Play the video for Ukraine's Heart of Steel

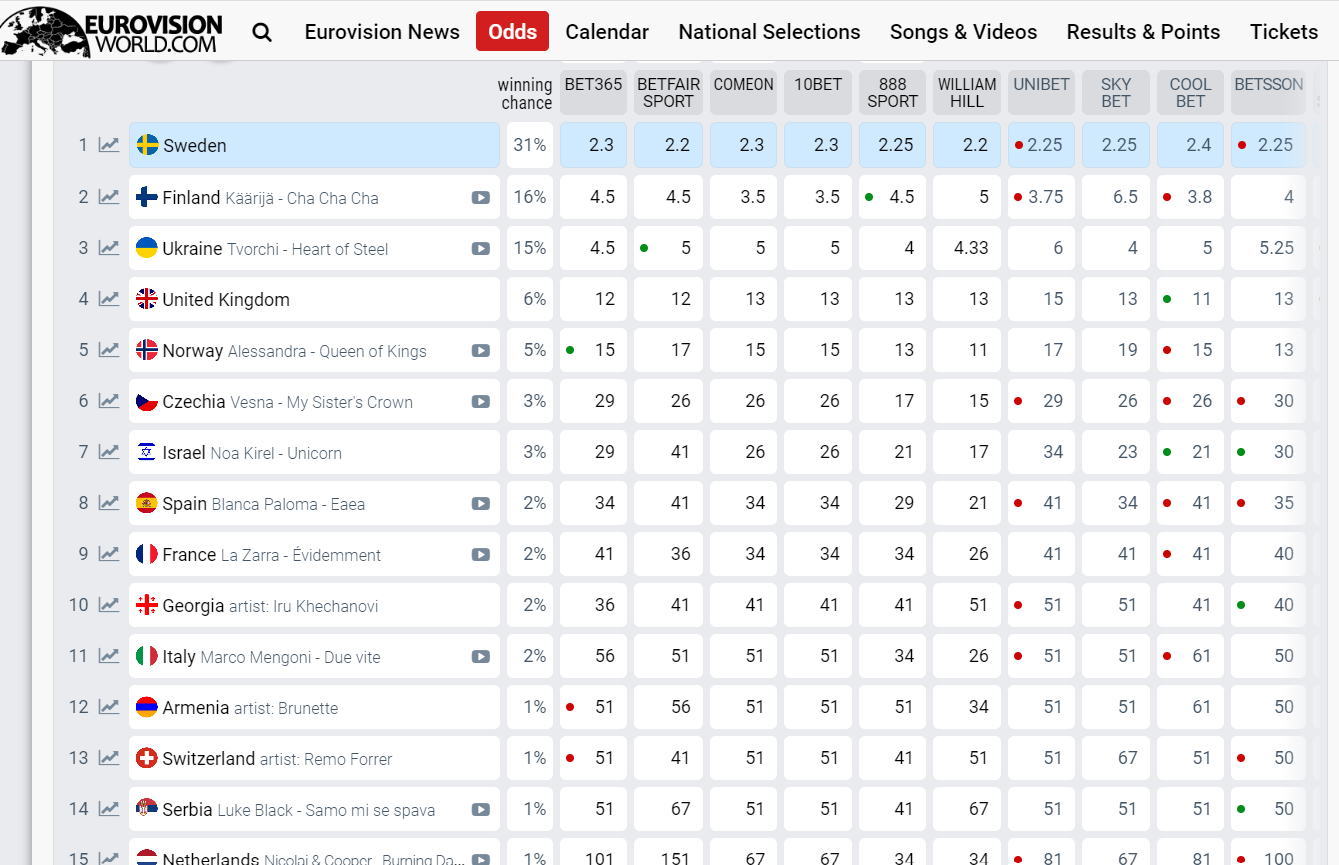pyautogui.click(x=481, y=249)
